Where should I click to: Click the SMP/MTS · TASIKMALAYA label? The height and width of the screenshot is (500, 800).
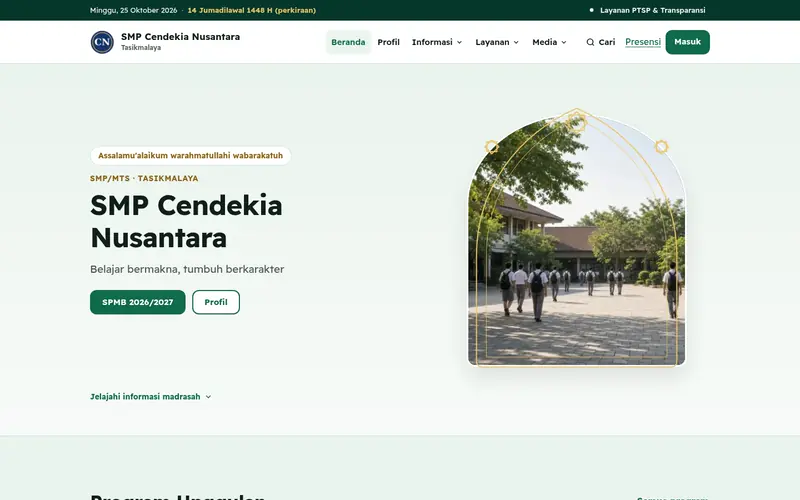(144, 179)
